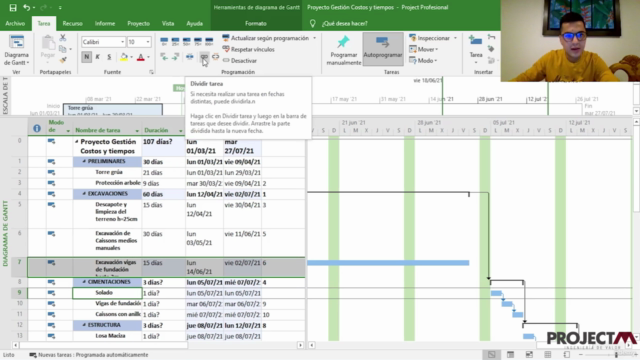Outdent the task with left green arrow
The image size is (640, 360).
tap(164, 57)
